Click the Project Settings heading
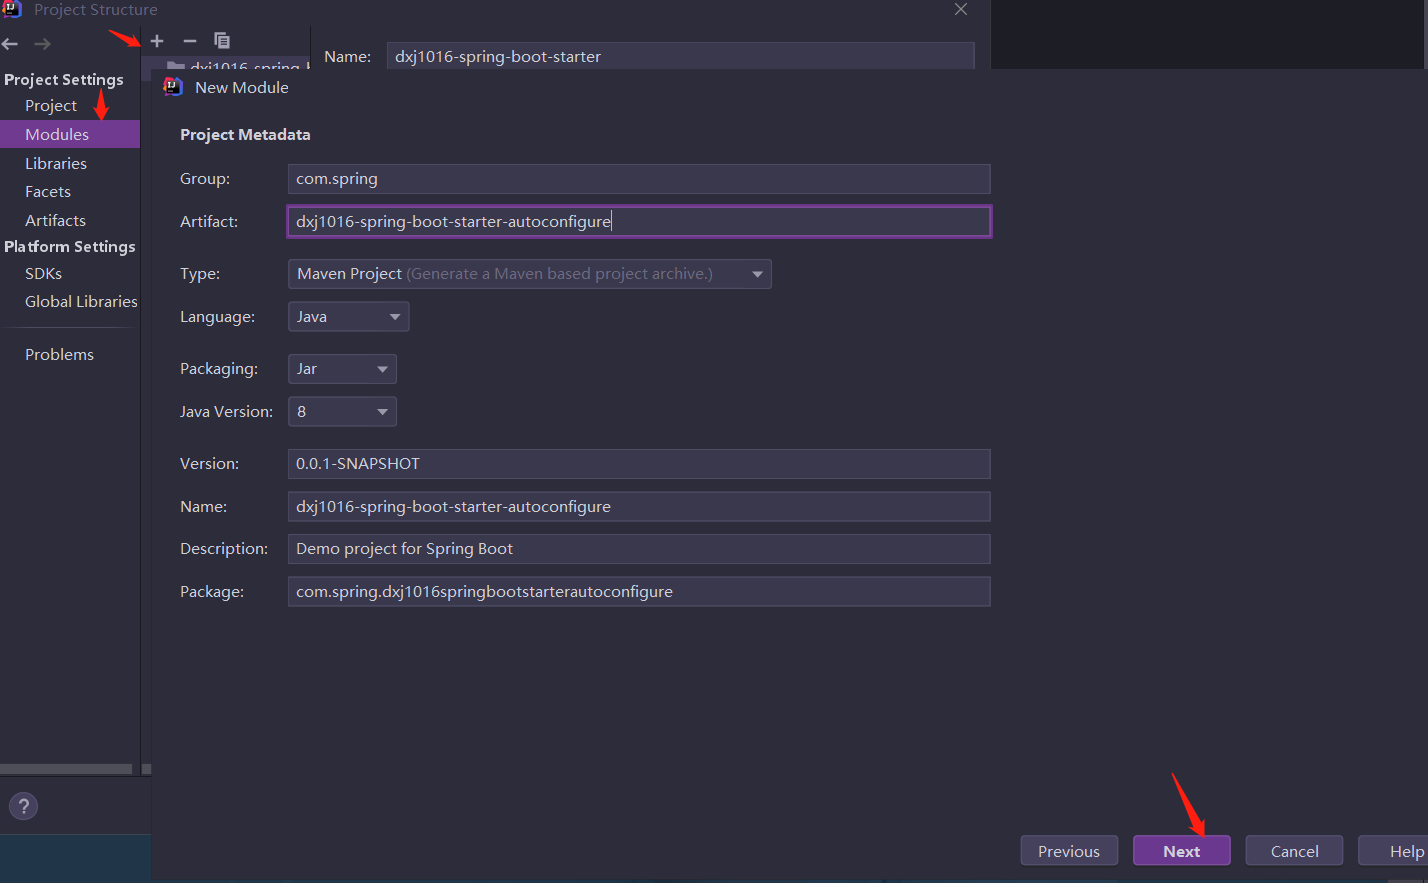 (x=64, y=79)
